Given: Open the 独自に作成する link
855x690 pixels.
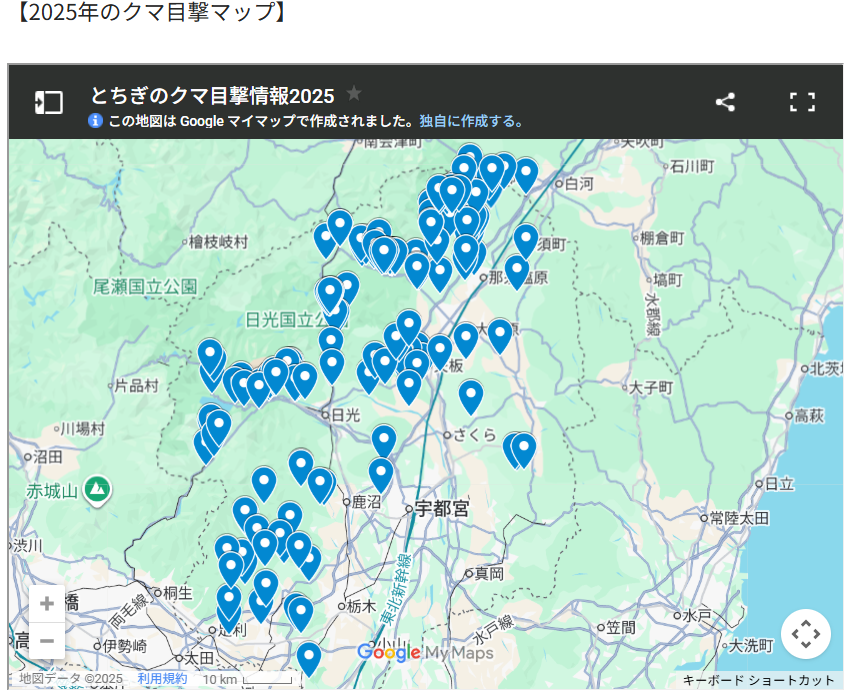Looking at the screenshot, I should (x=470, y=121).
